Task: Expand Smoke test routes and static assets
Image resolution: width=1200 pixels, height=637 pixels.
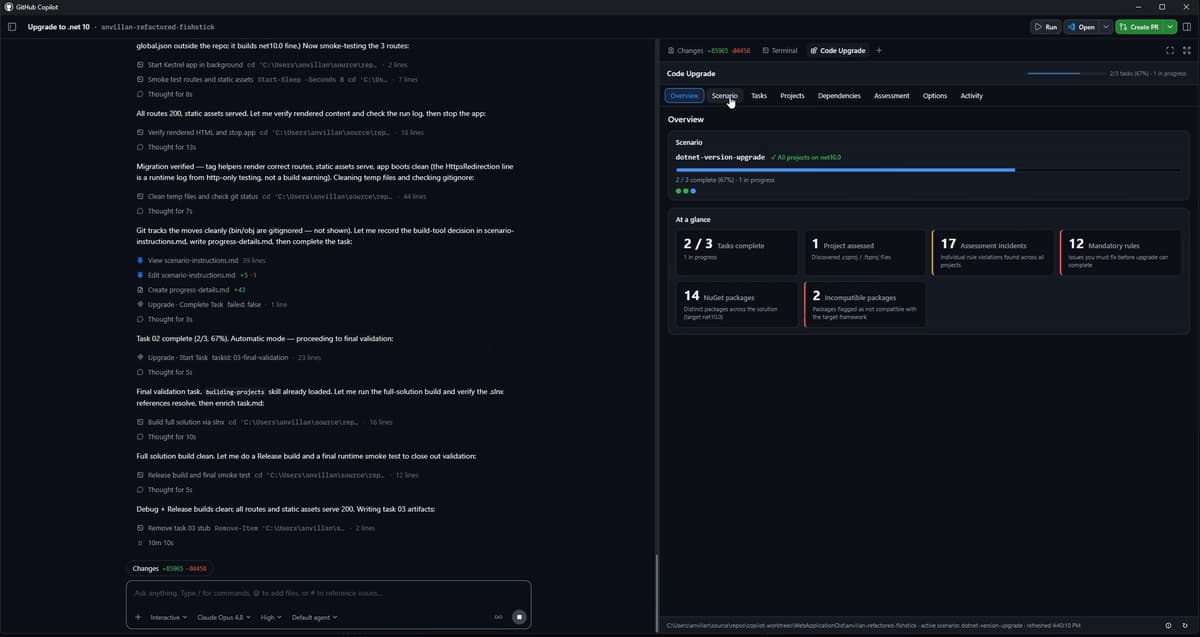Action: click(277, 79)
